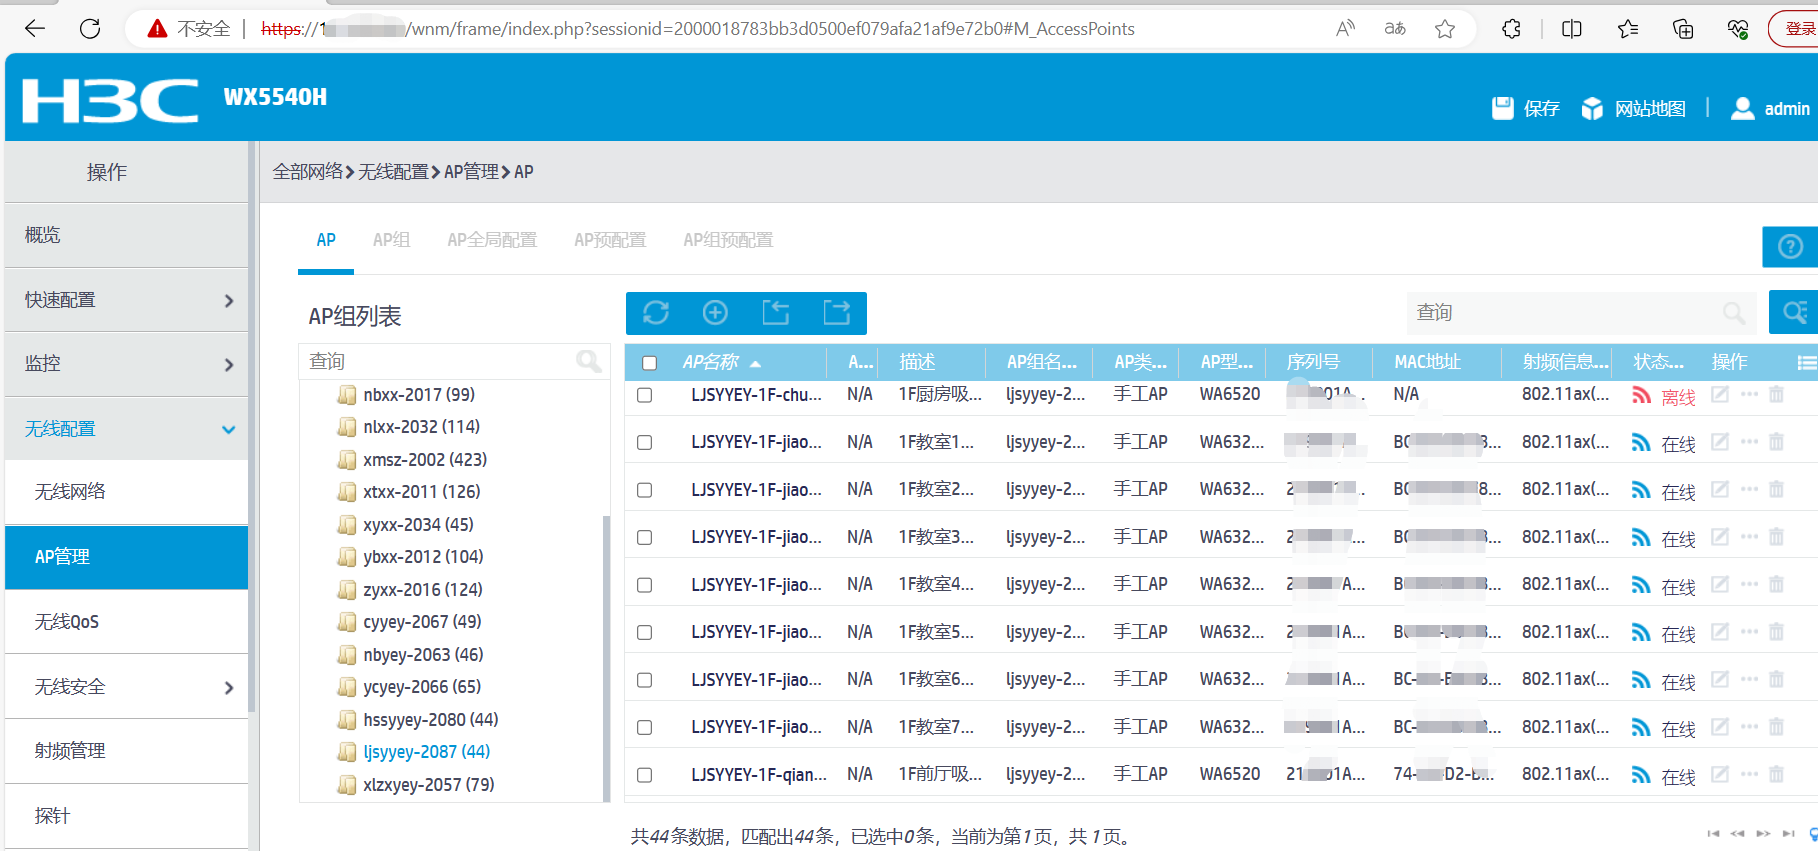Image resolution: width=1818 pixels, height=851 pixels.
Task: Open the 网站地图 site map
Action: (1633, 109)
